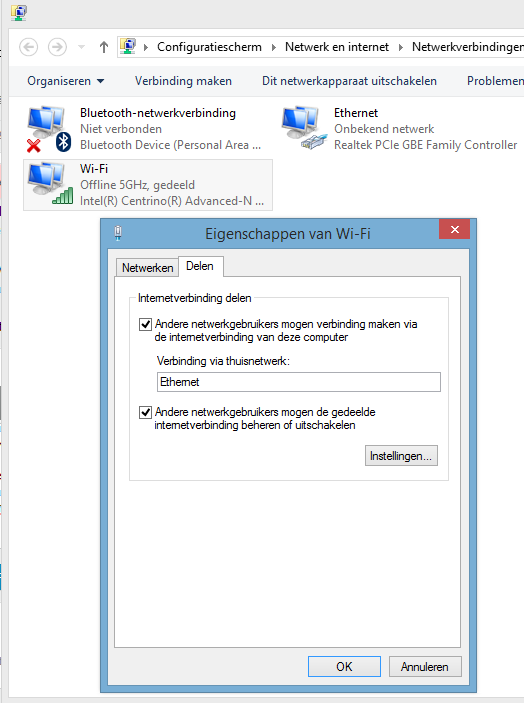Viewport: 524px width, 703px height.
Task: Click the network icon in address bar
Action: (x=128, y=47)
